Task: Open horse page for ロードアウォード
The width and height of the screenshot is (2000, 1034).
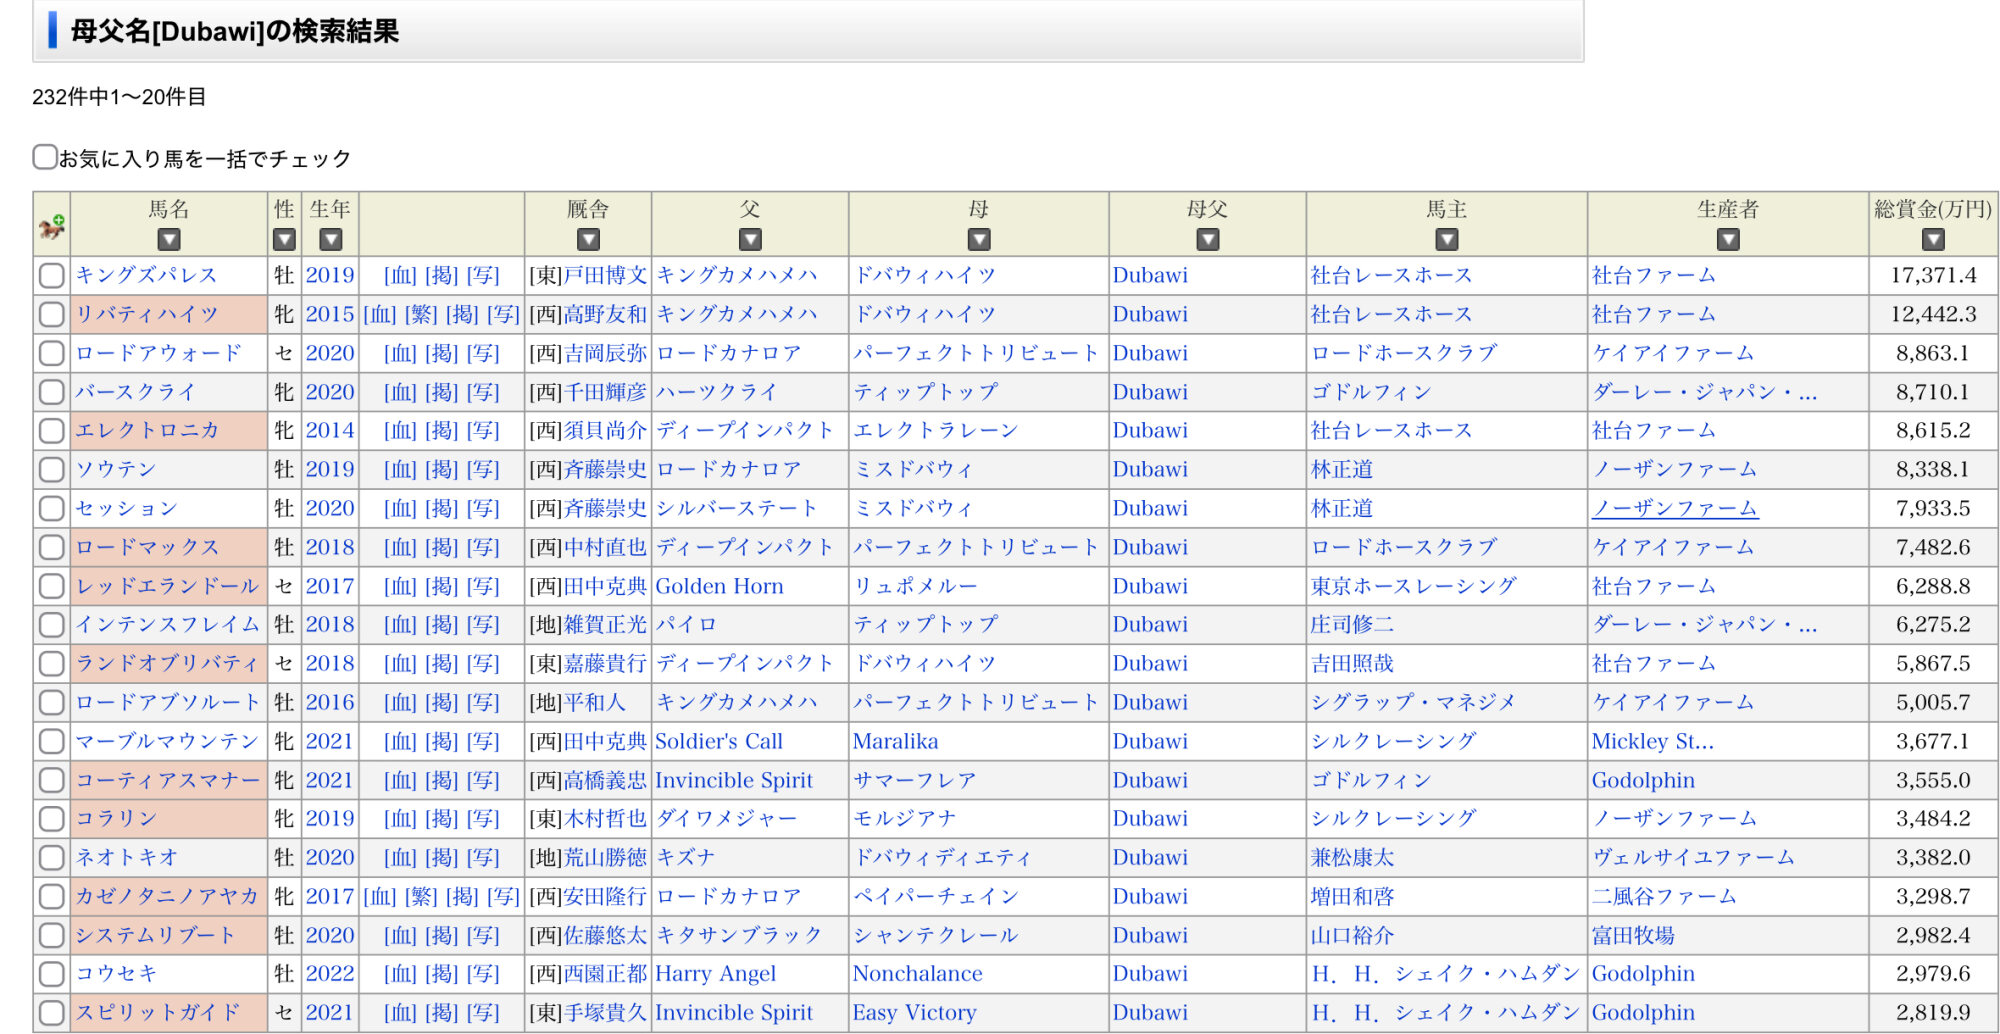Action: [159, 353]
